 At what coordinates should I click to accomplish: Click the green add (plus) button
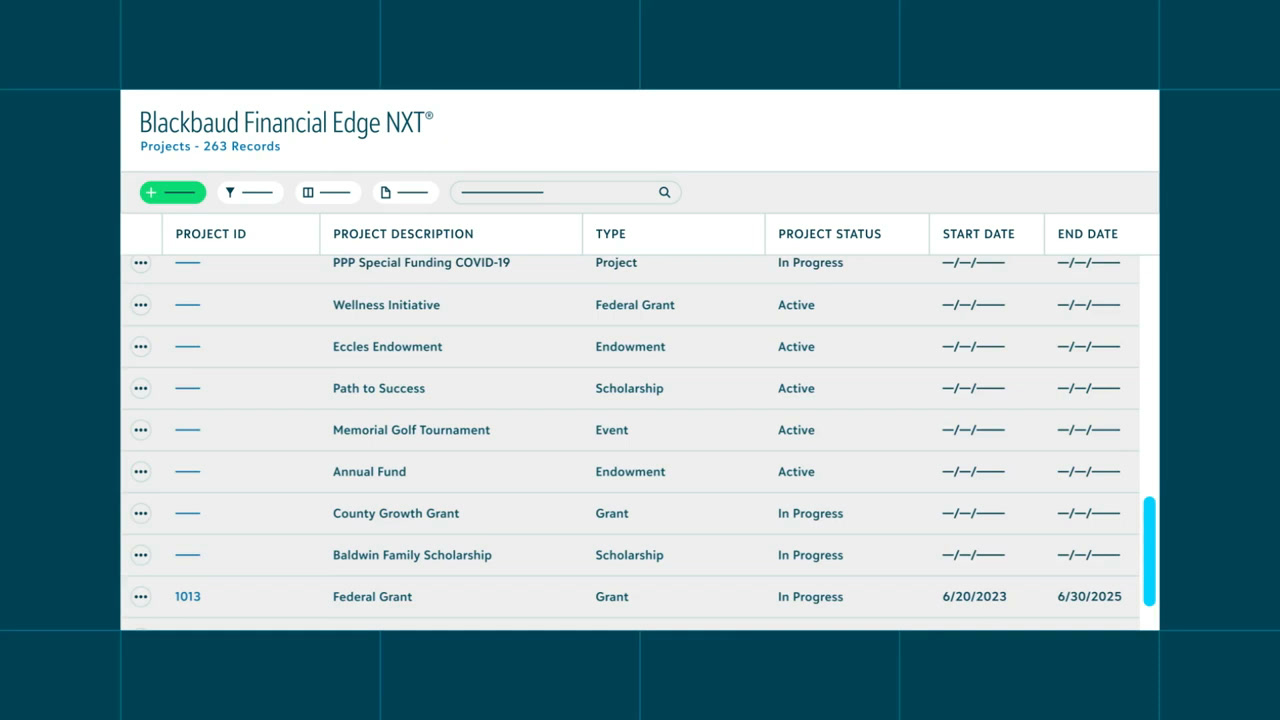coord(173,192)
